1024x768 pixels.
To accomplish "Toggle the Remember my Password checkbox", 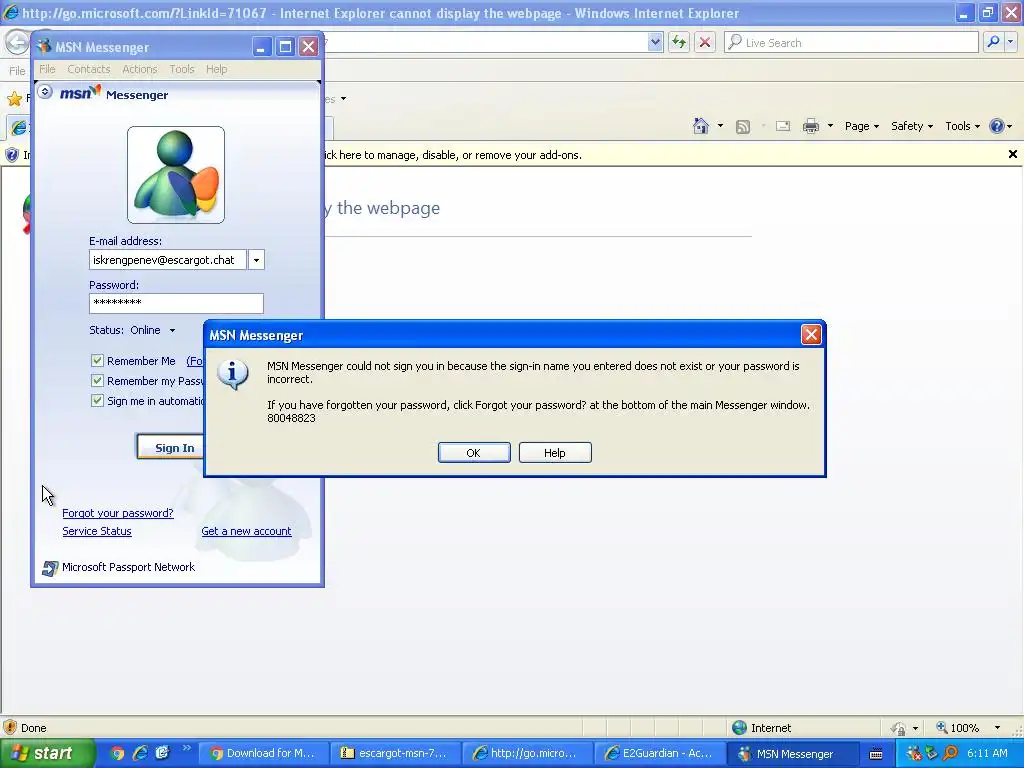I will 97,381.
